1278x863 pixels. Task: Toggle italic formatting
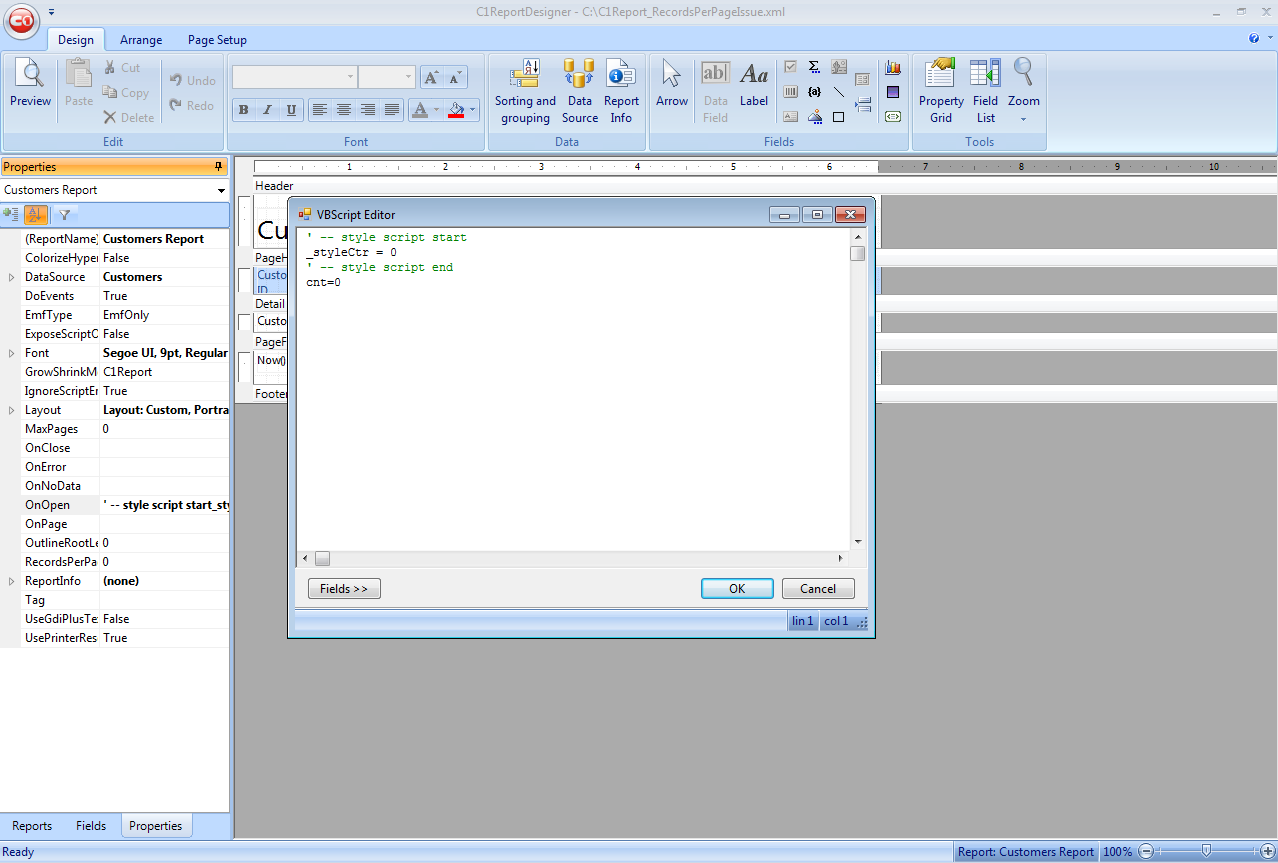pyautogui.click(x=267, y=110)
